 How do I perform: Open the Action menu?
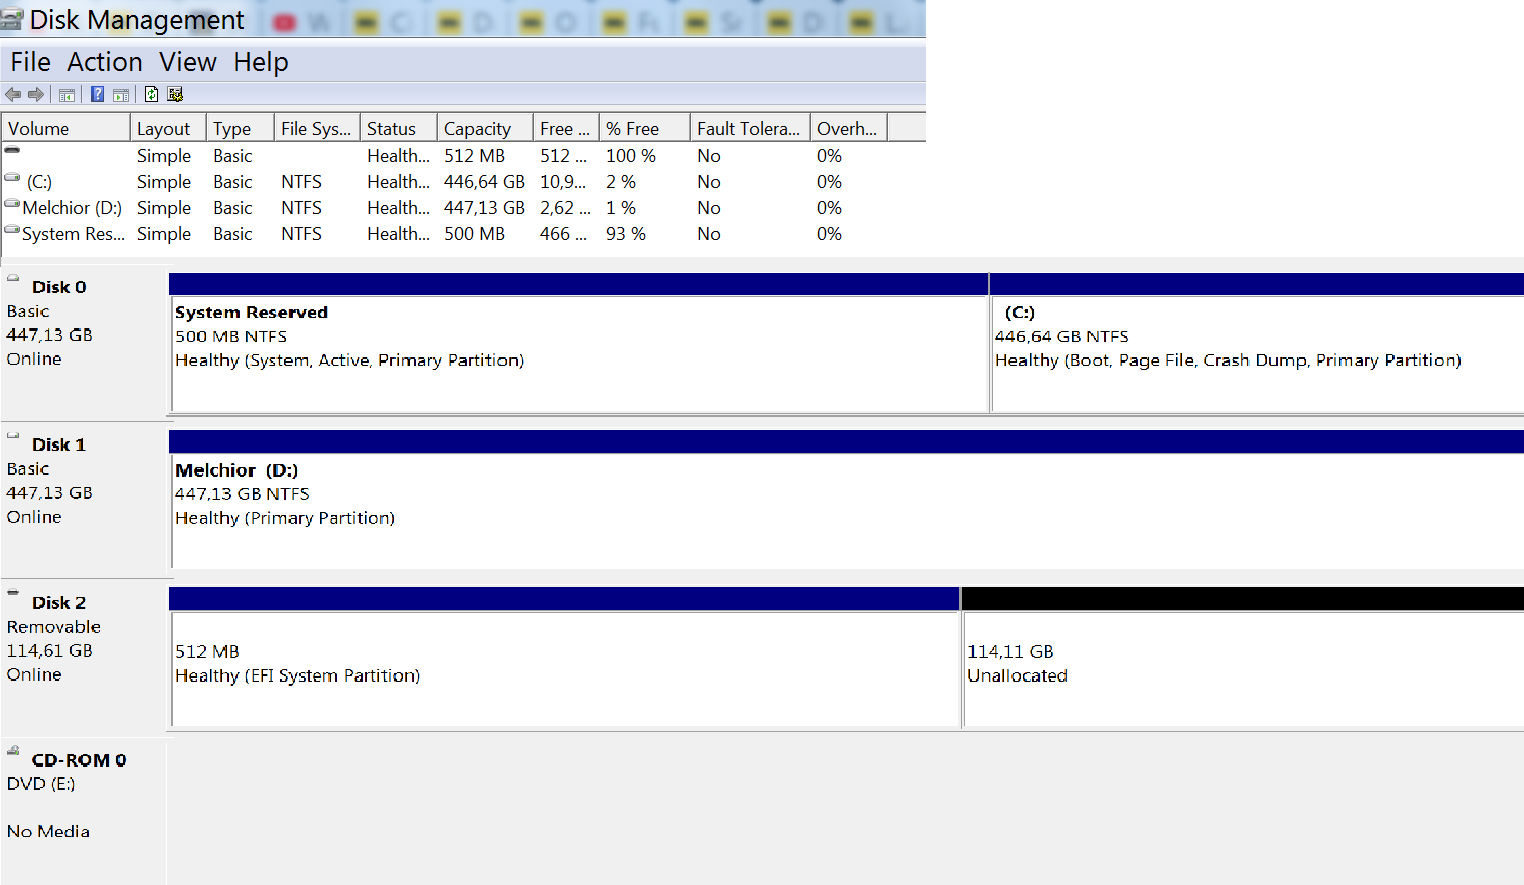coord(105,62)
